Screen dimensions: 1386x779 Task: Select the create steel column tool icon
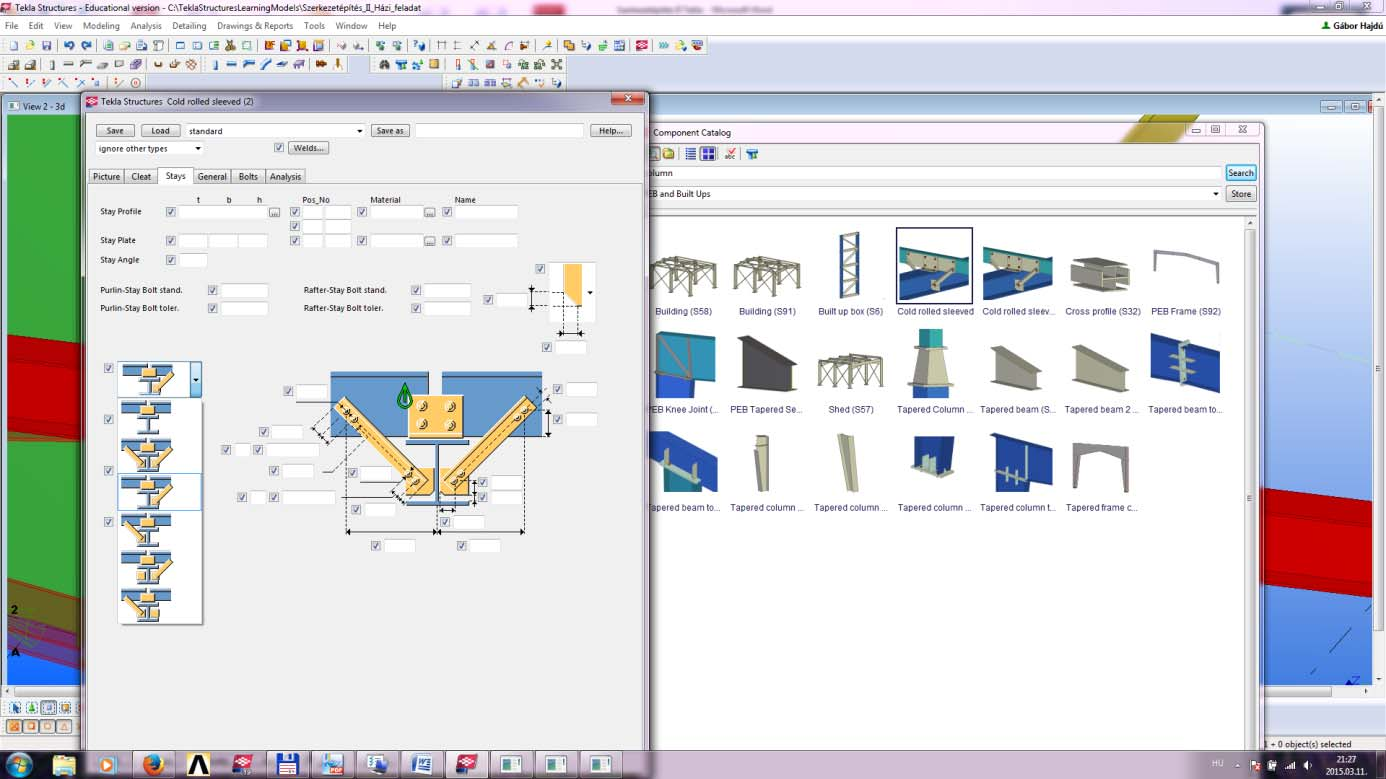(215, 65)
